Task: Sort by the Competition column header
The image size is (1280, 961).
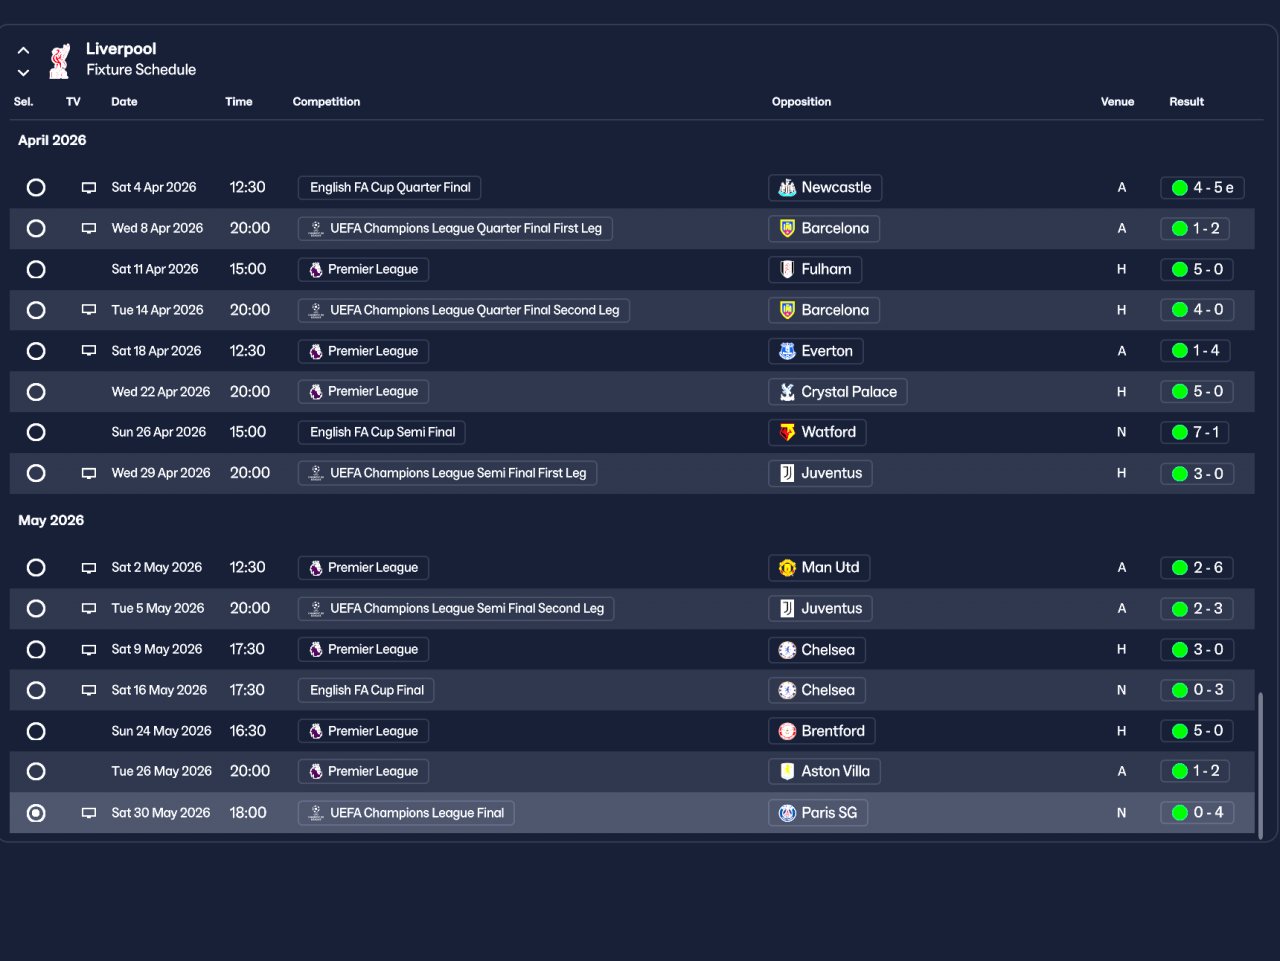Action: (326, 102)
